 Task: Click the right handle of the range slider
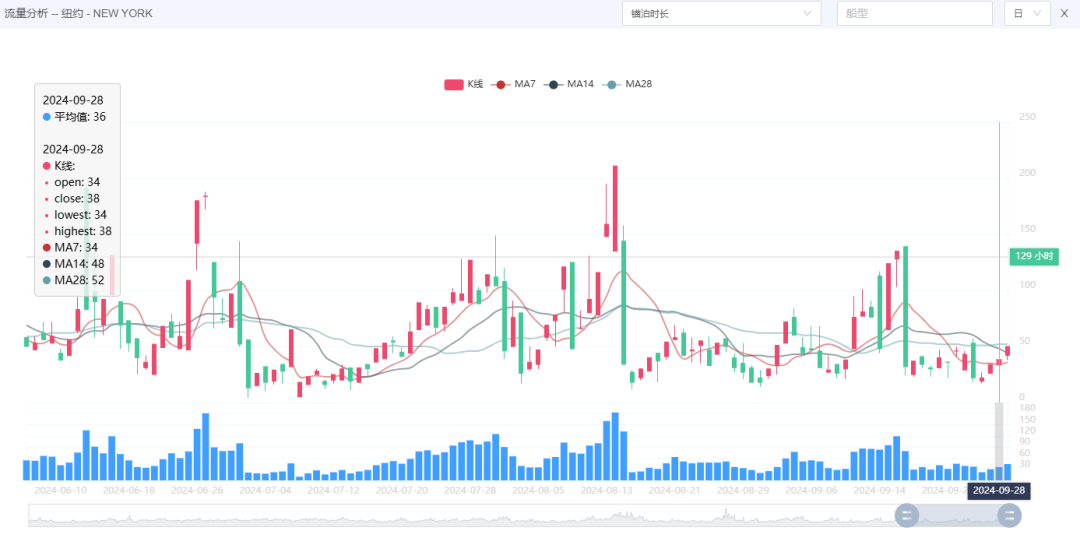pyautogui.click(x=1010, y=515)
